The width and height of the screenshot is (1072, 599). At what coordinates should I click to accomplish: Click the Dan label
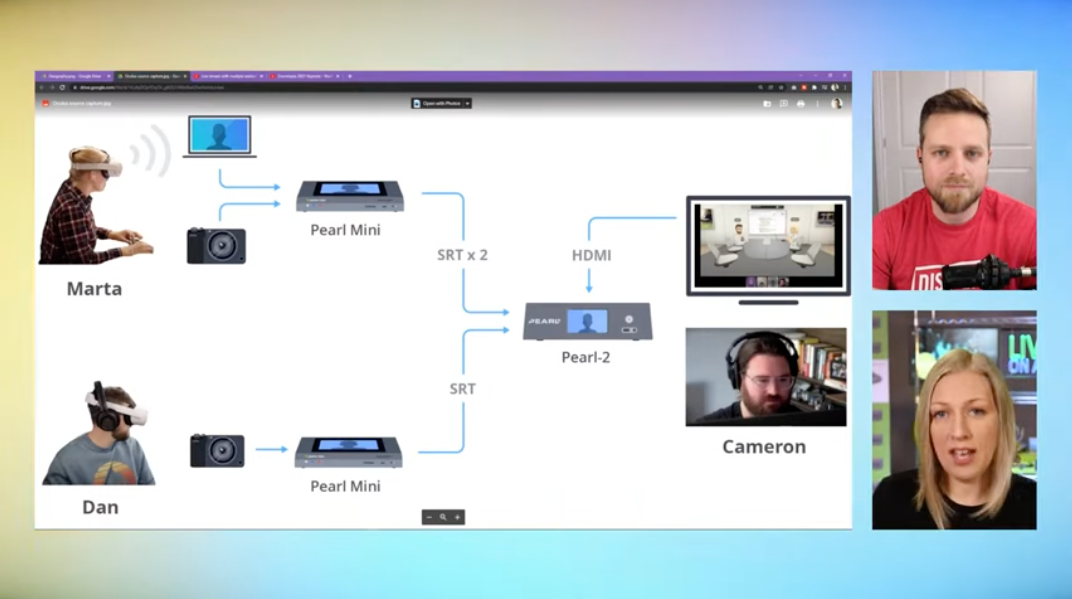tap(100, 507)
